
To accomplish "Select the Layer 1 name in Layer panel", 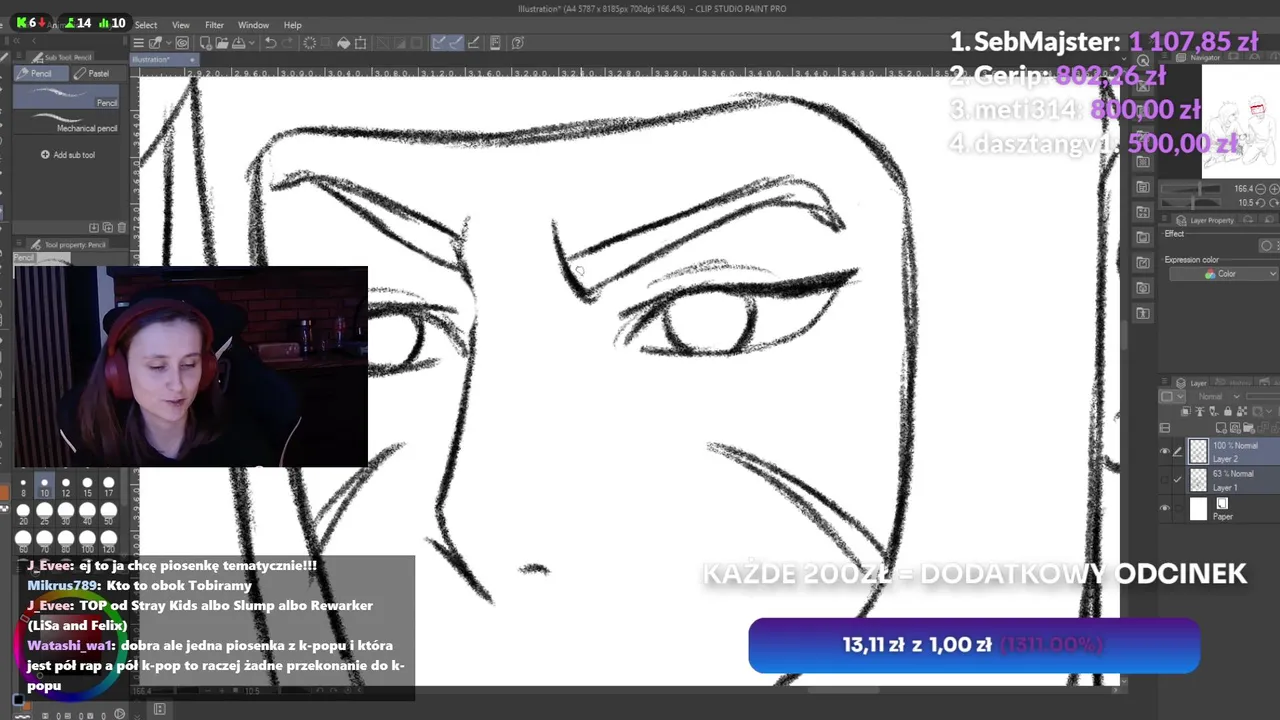I will [x=1225, y=488].
